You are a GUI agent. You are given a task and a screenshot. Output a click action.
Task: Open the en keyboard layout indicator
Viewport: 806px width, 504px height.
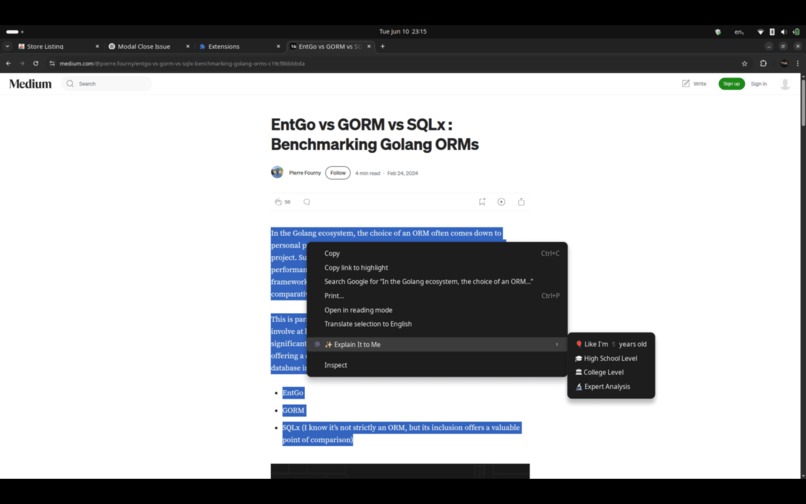point(739,32)
